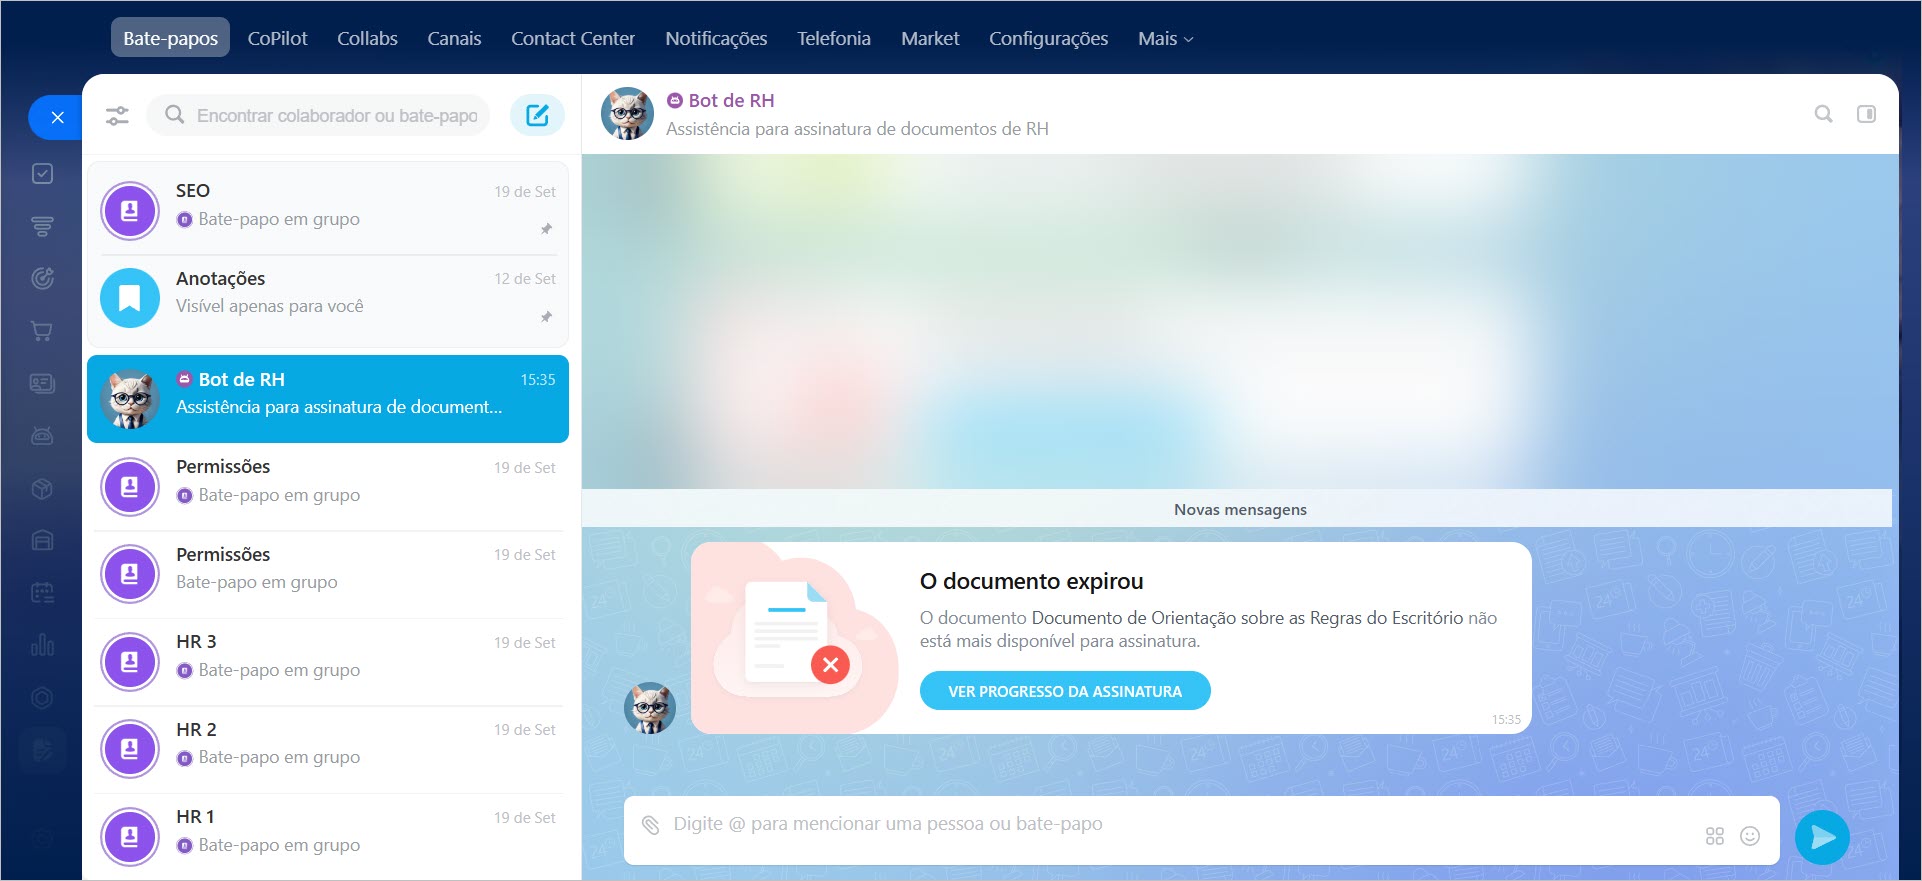Open the shopping cart icon in sidebar
1922x881 pixels.
pos(42,331)
